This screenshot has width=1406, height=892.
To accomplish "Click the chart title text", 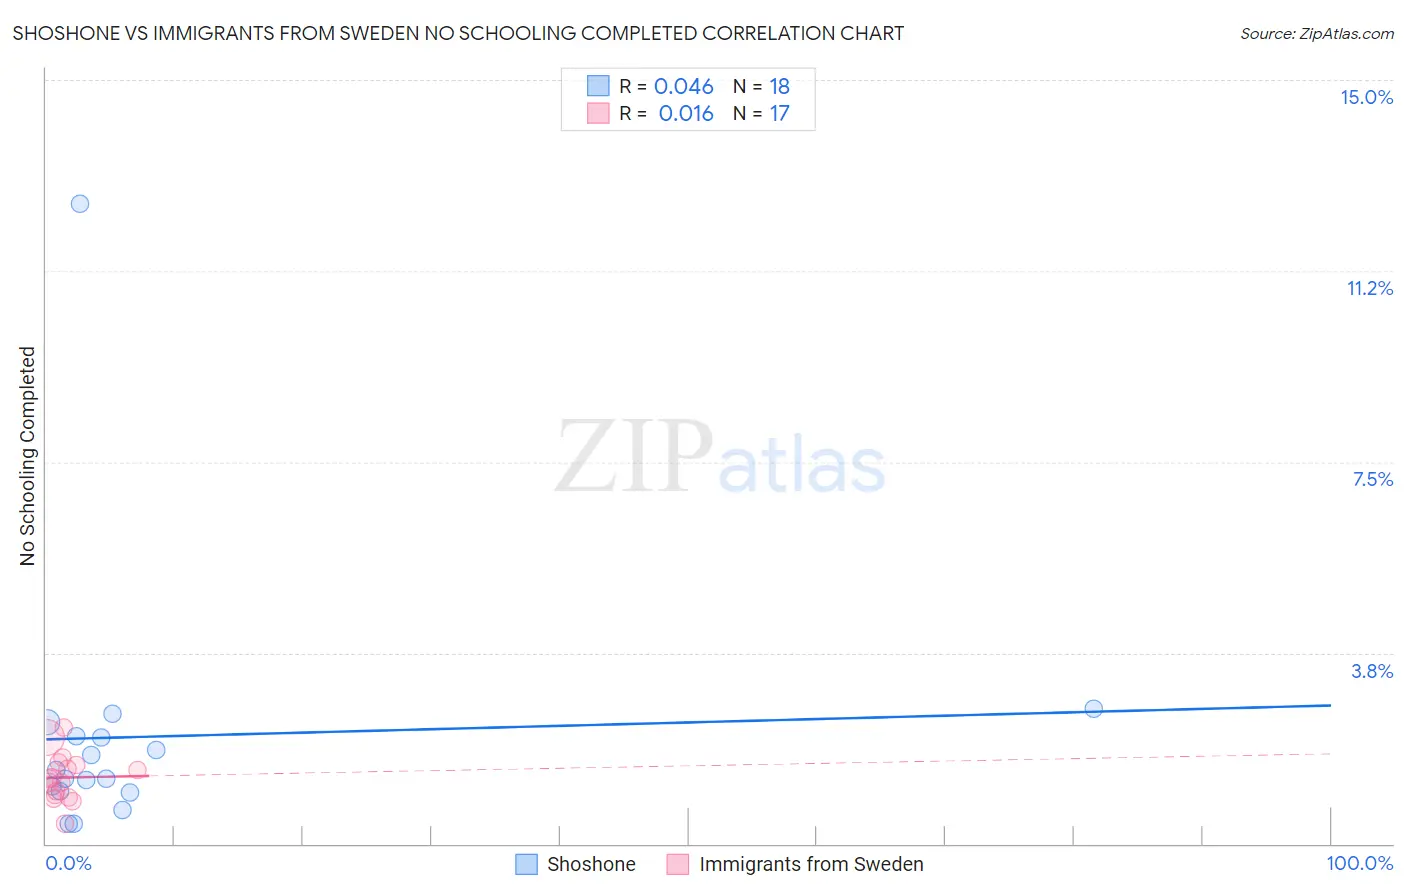I will pyautogui.click(x=458, y=33).
